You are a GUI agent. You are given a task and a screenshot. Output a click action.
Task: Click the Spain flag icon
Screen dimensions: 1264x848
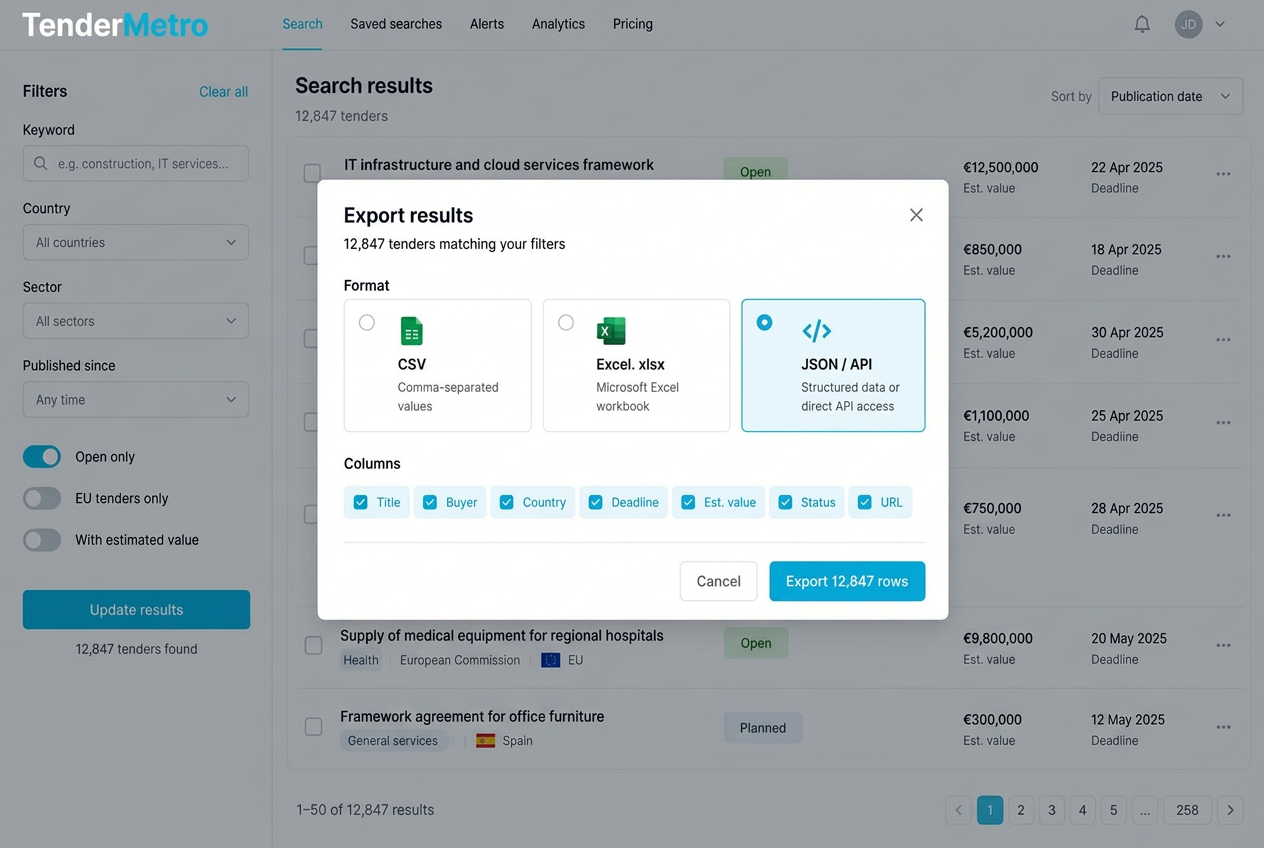pyautogui.click(x=485, y=741)
